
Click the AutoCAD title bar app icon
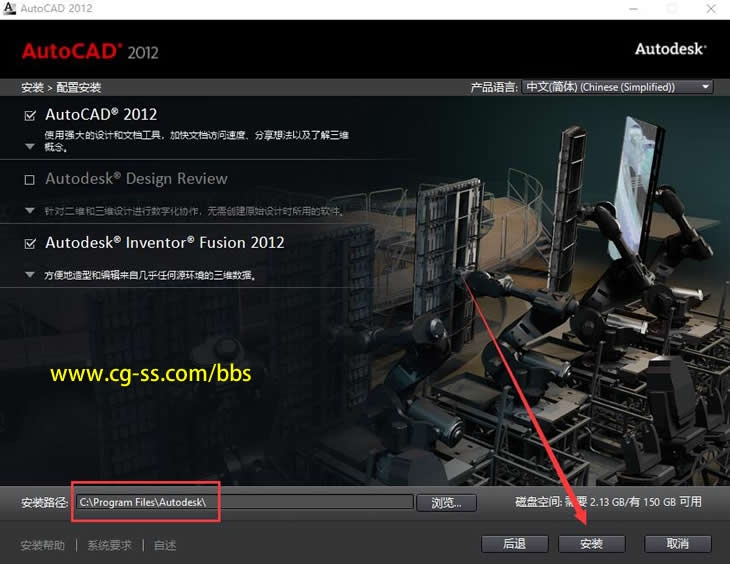pyautogui.click(x=9, y=8)
